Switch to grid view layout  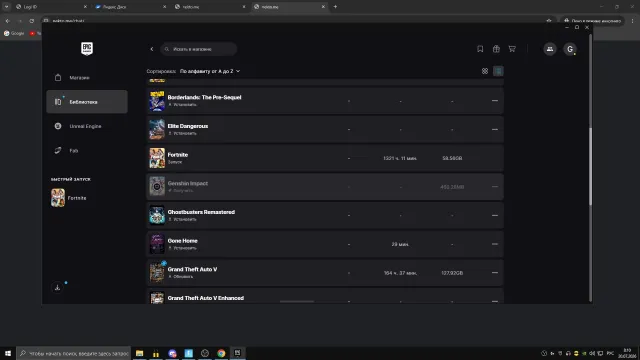[484, 71]
